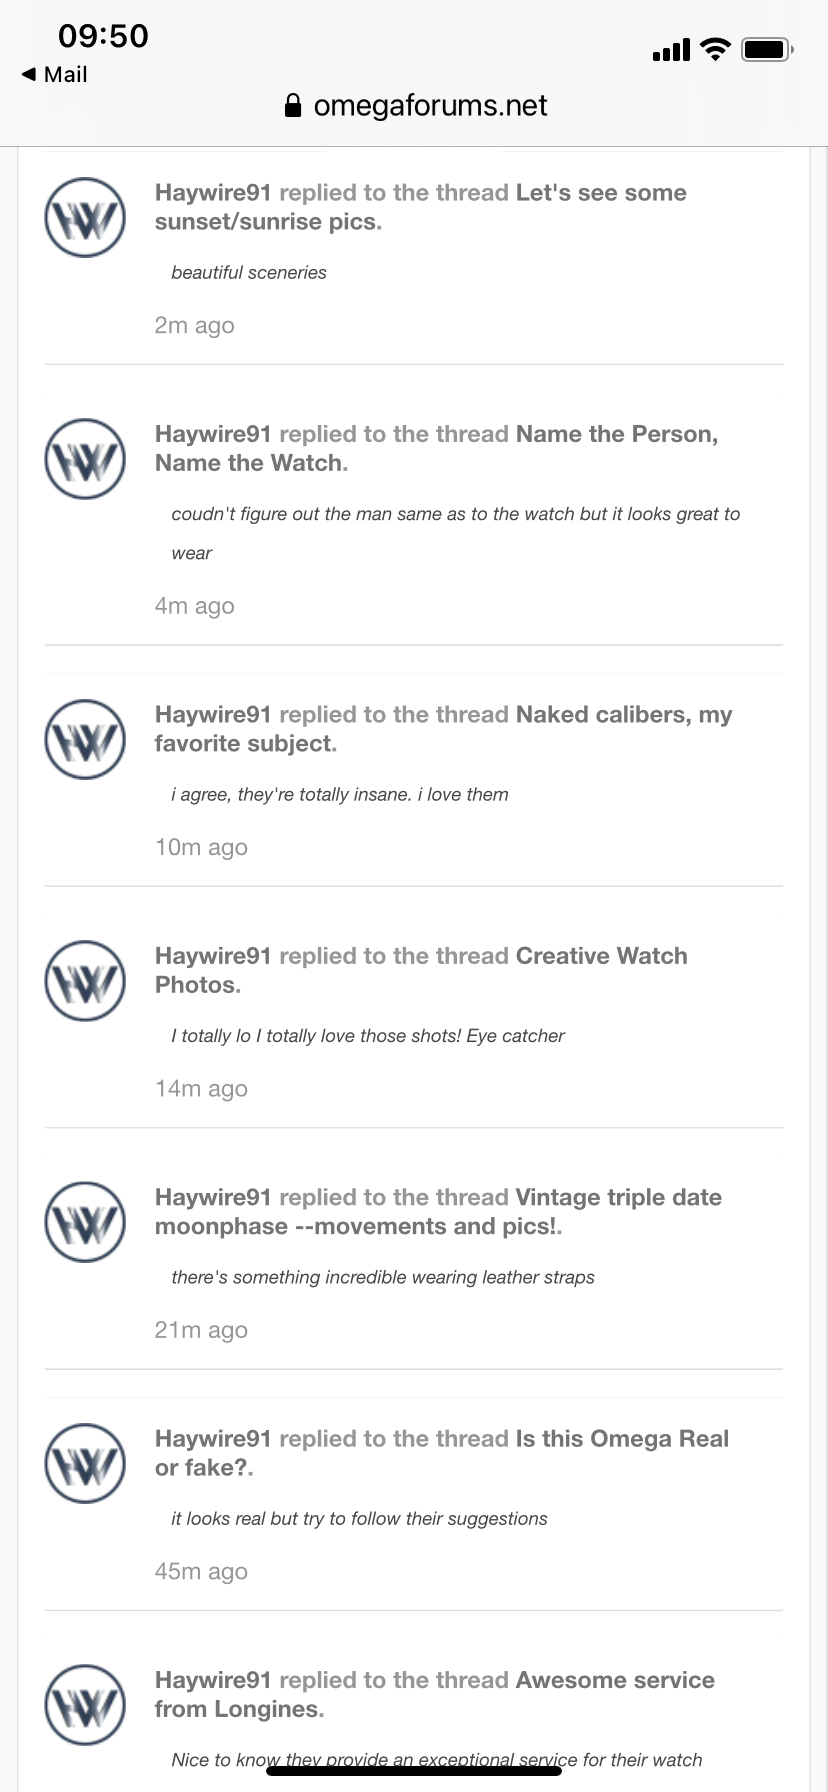The width and height of the screenshot is (828, 1792).
Task: Open the Creative Watch Photos thread
Action: [x=601, y=956]
